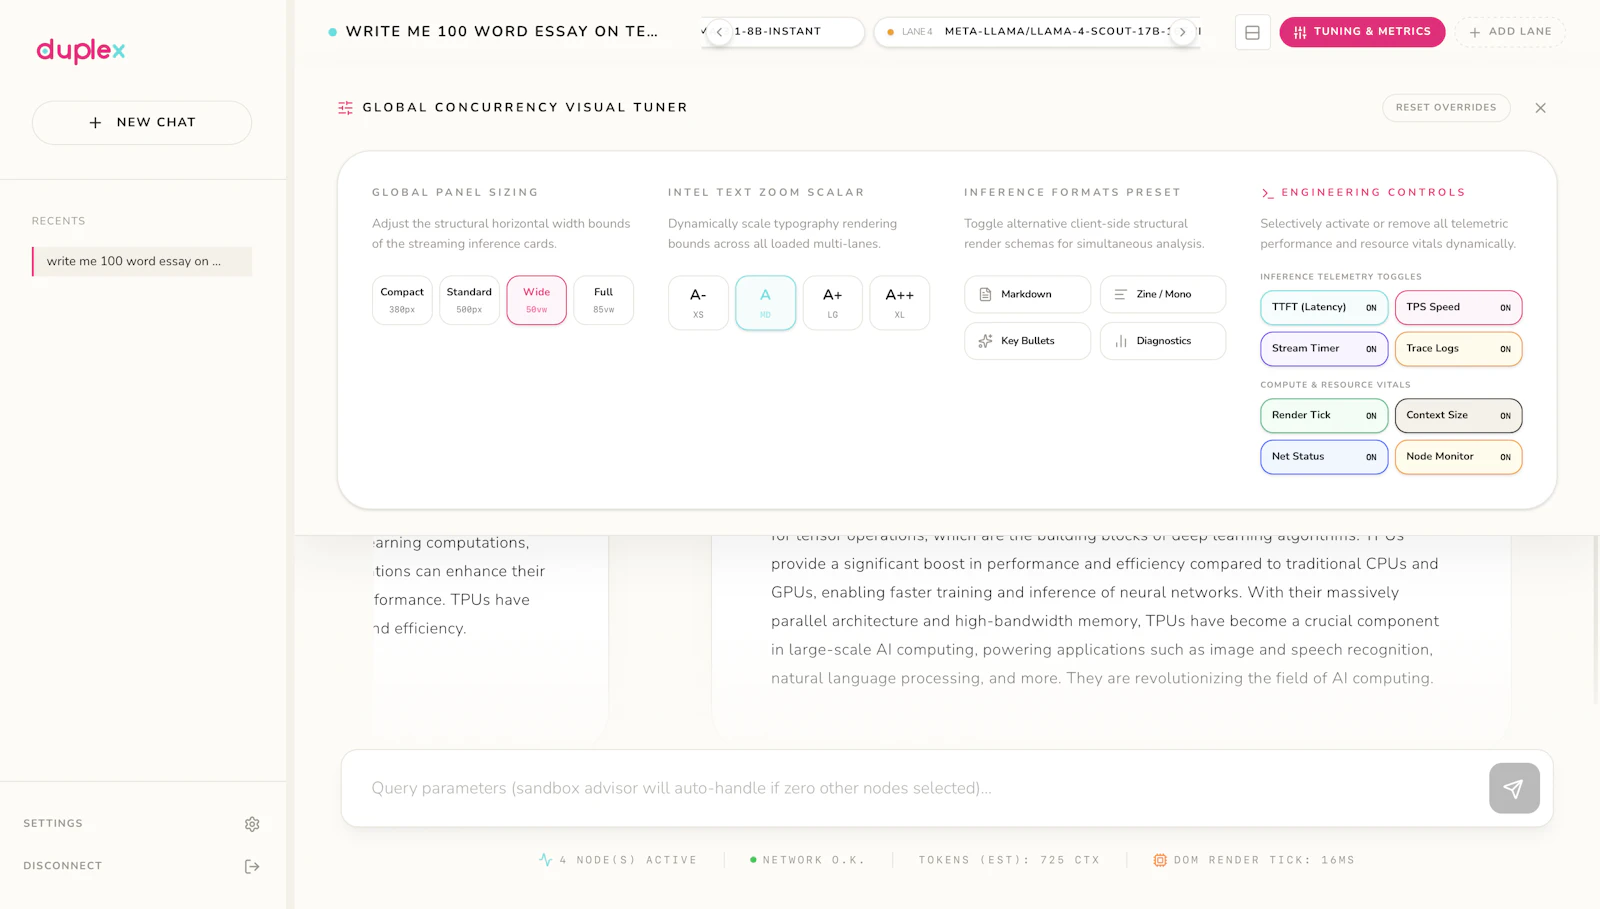Click 'DOM RENDER TICK: 16MS' status text

click(x=1264, y=860)
